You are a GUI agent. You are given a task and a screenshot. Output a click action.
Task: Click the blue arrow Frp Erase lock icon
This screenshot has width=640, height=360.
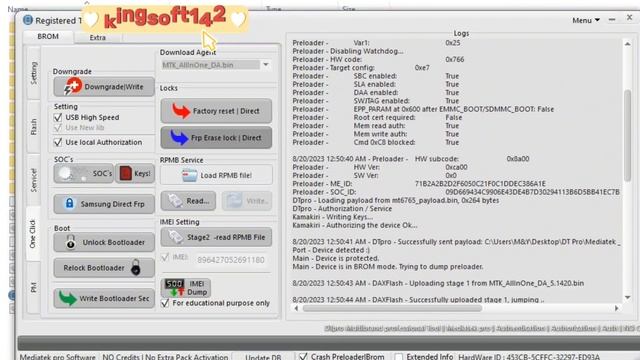pos(179,138)
